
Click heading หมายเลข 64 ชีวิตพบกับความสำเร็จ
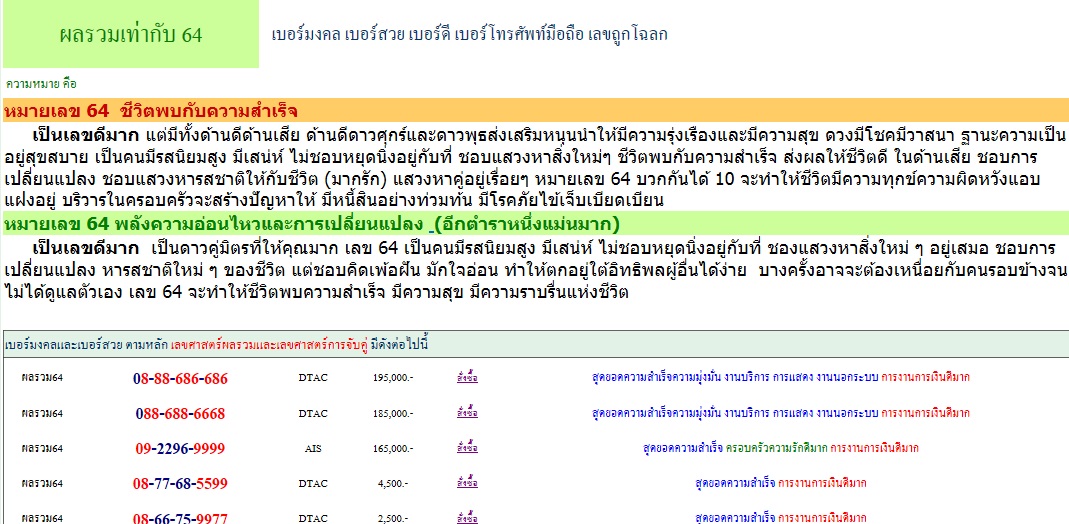(x=151, y=112)
